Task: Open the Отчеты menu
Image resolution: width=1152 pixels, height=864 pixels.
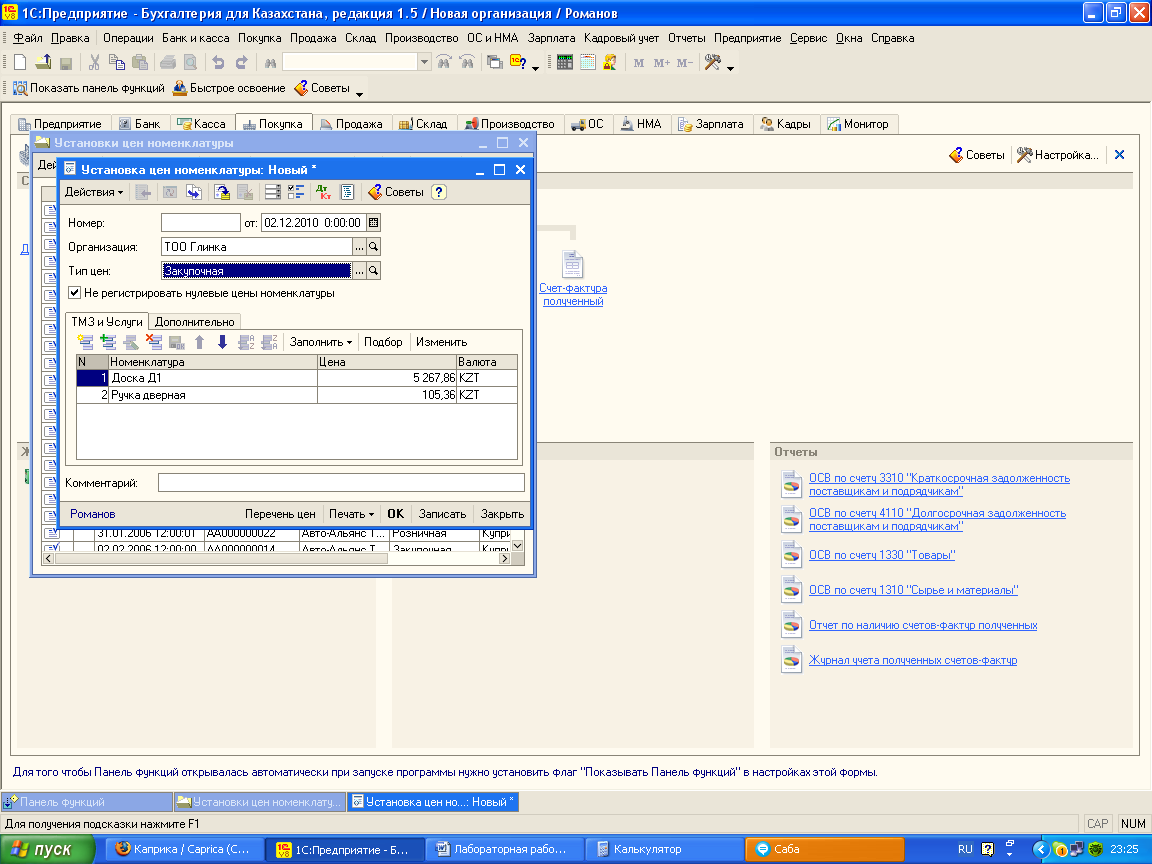Action: tap(686, 38)
